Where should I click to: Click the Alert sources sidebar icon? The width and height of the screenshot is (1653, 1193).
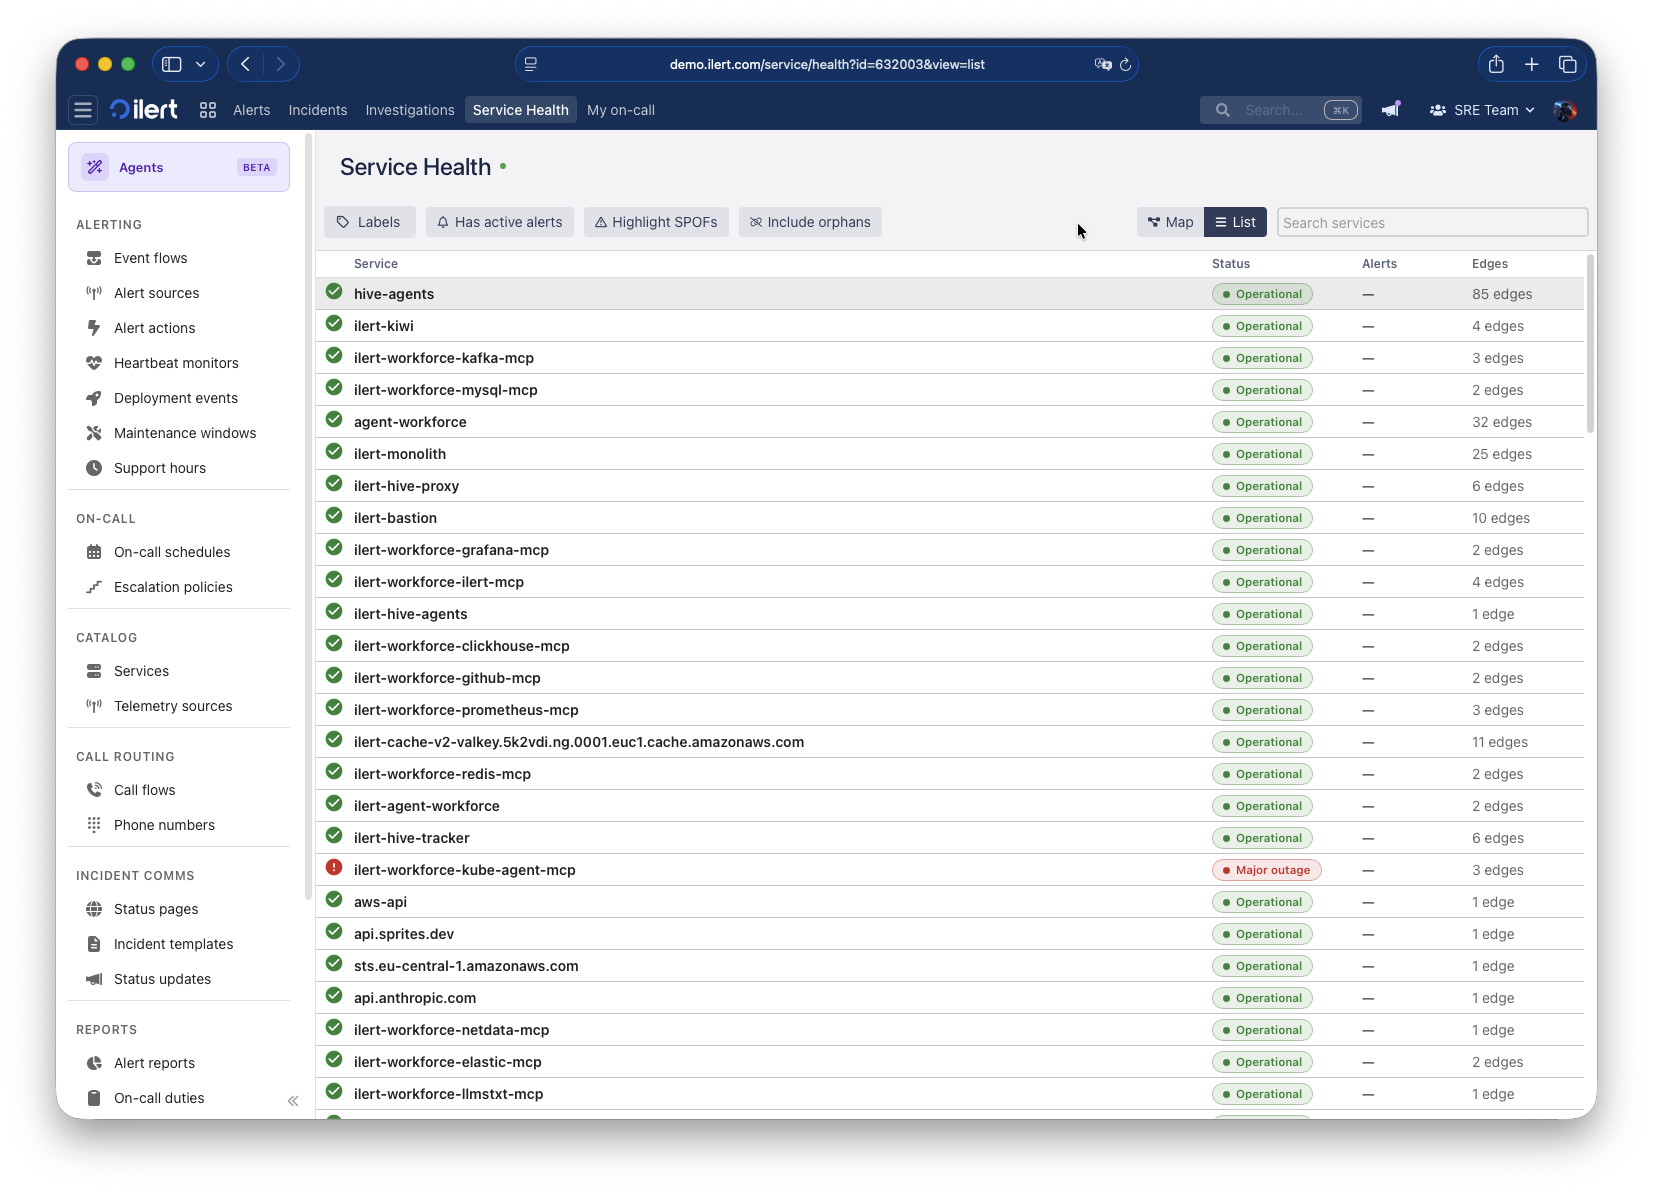(94, 293)
